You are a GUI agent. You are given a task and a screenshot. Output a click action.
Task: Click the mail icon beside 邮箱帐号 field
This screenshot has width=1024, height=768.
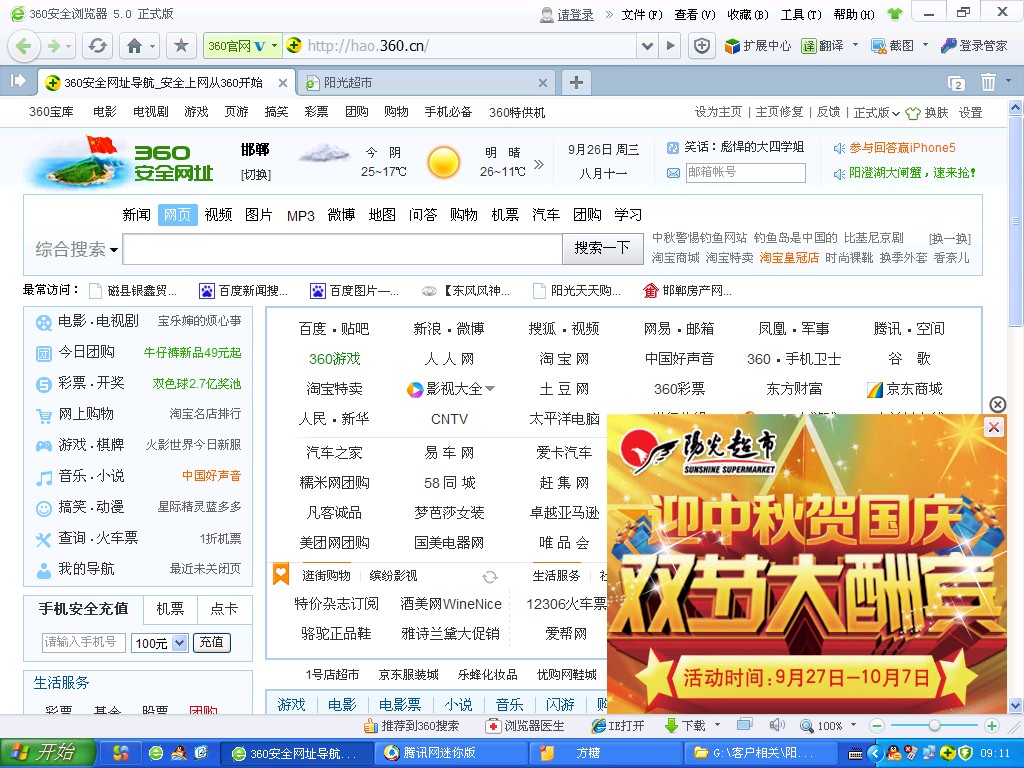(673, 173)
